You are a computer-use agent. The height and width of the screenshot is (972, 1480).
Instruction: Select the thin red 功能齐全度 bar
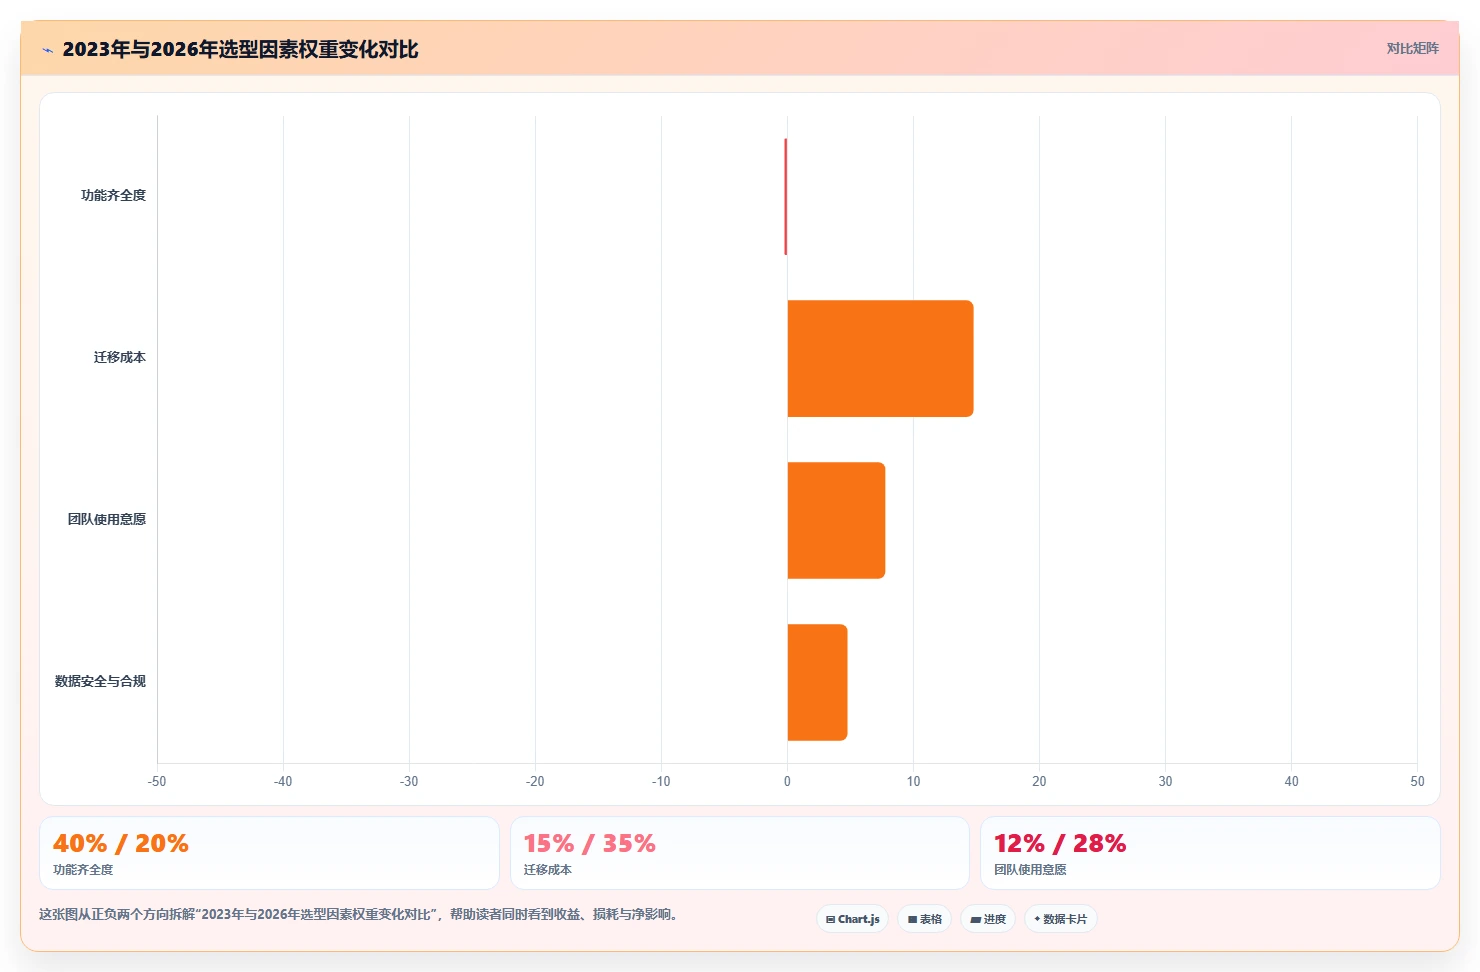pyautogui.click(x=786, y=196)
